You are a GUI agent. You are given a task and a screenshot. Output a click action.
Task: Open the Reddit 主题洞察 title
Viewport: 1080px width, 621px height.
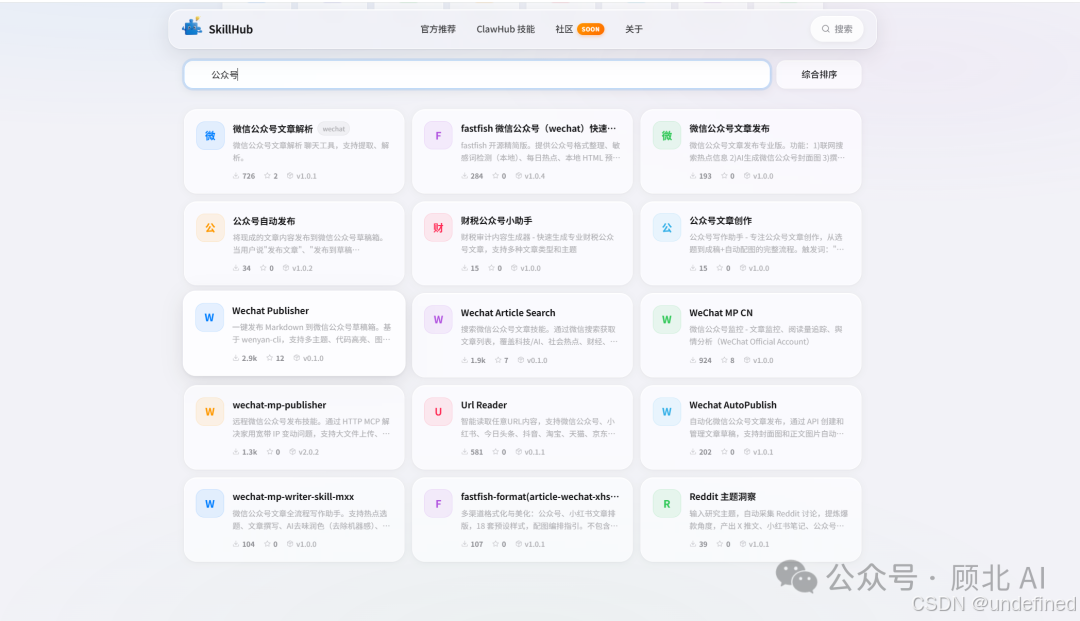coord(723,496)
